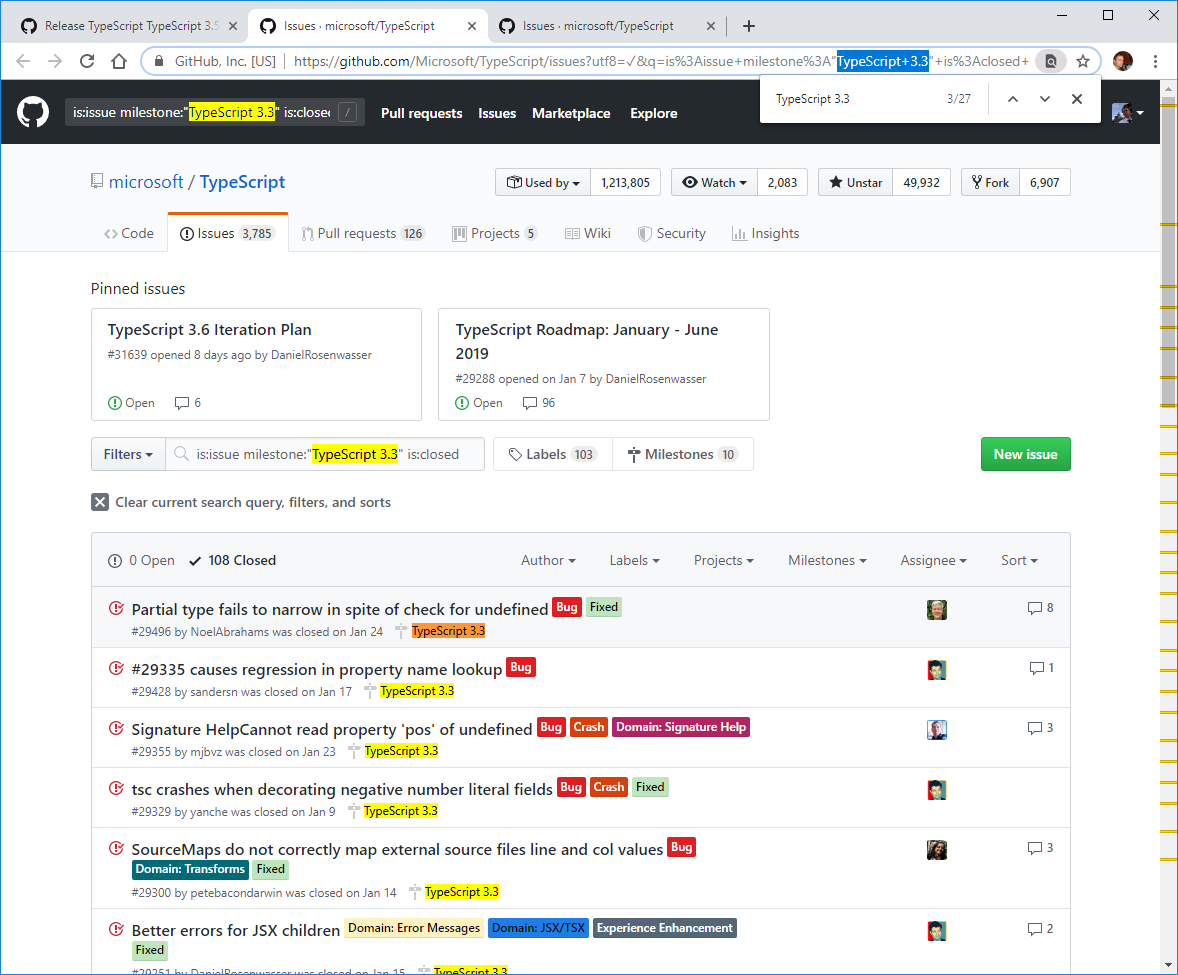Toggle starring off with the Unstar button
The image size is (1178, 975).
pyautogui.click(x=854, y=182)
